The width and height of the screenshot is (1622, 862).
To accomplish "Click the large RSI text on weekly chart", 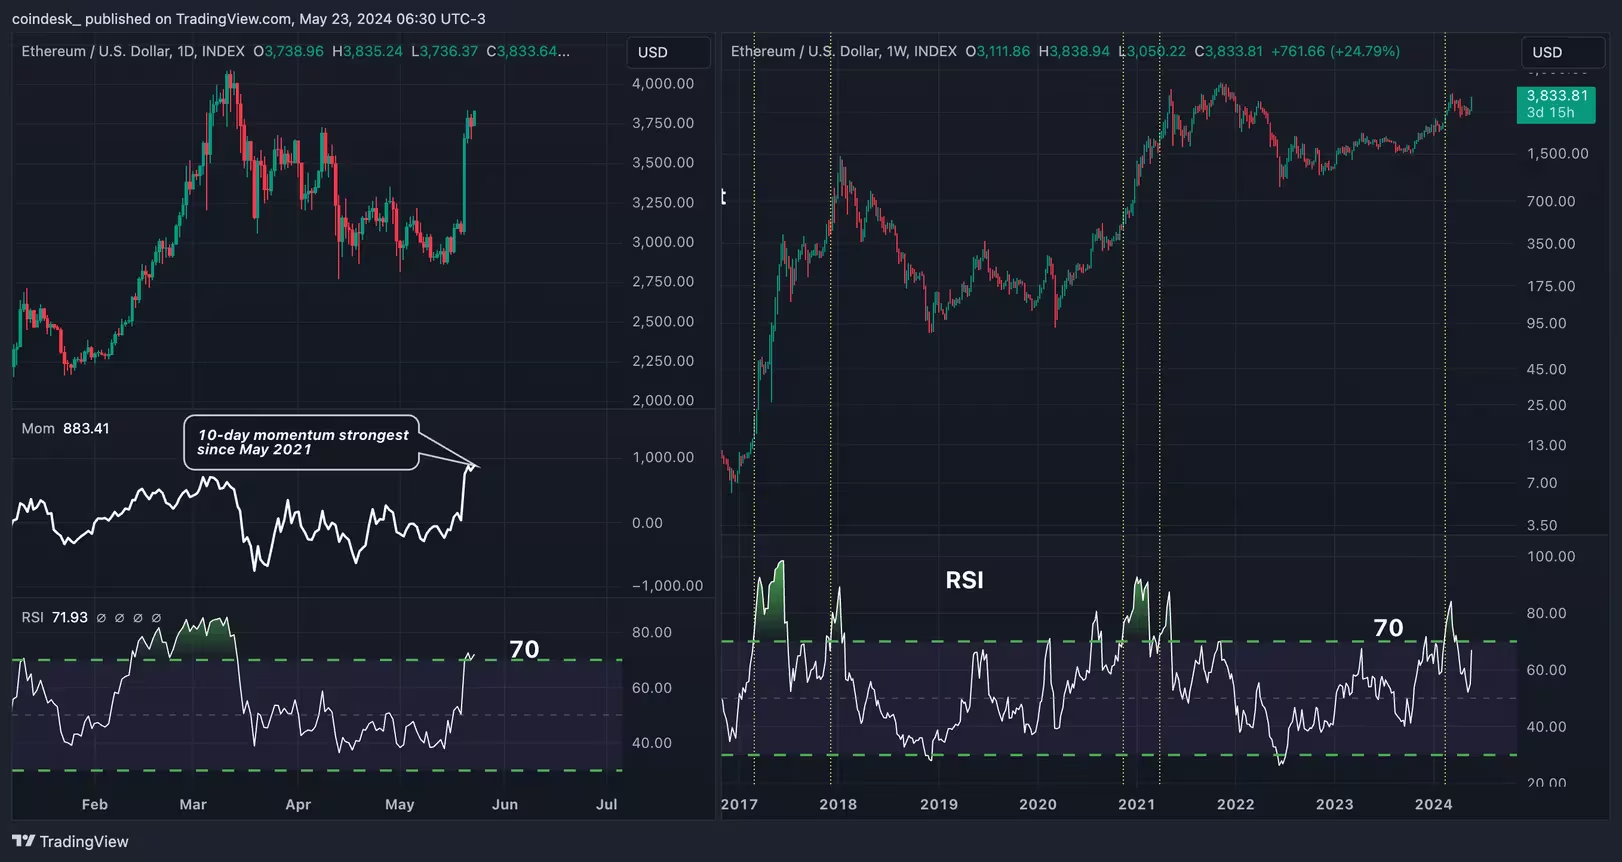I will click(964, 580).
